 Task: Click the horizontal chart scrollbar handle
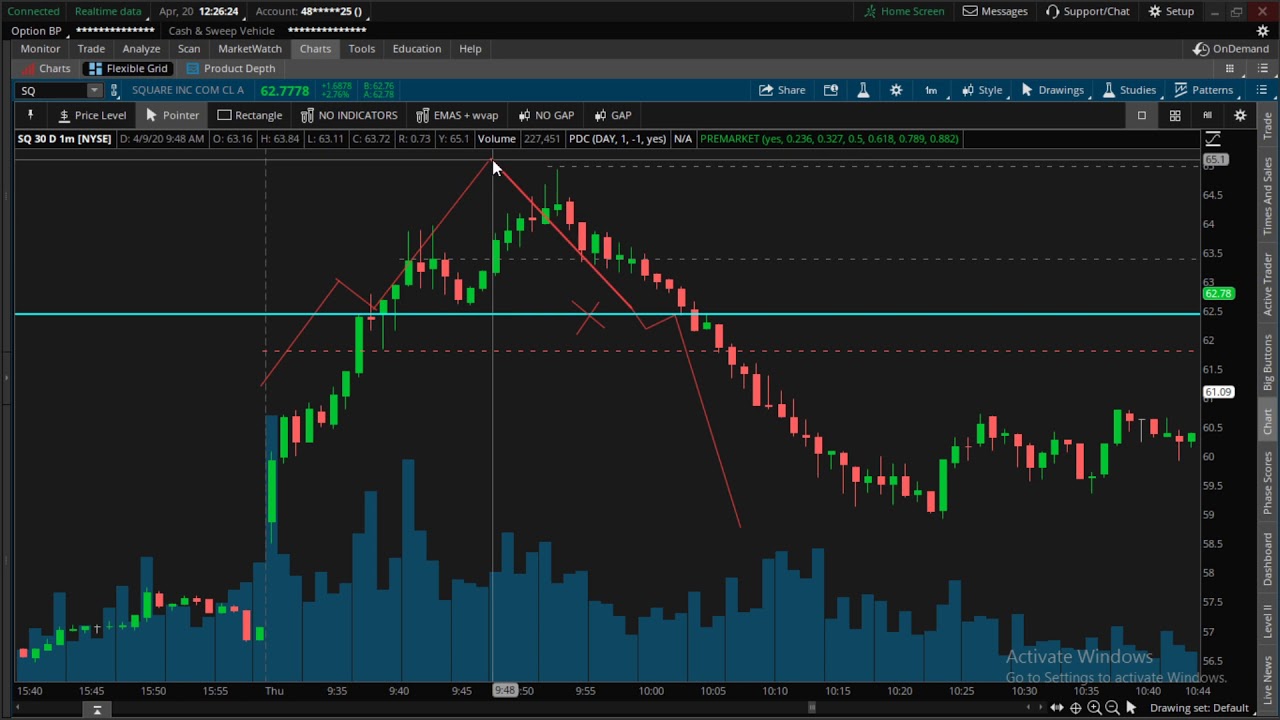point(812,709)
